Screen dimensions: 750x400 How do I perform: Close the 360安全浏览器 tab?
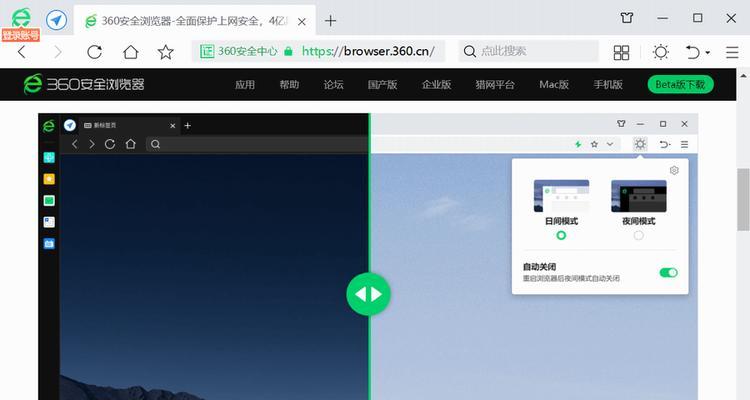302,22
